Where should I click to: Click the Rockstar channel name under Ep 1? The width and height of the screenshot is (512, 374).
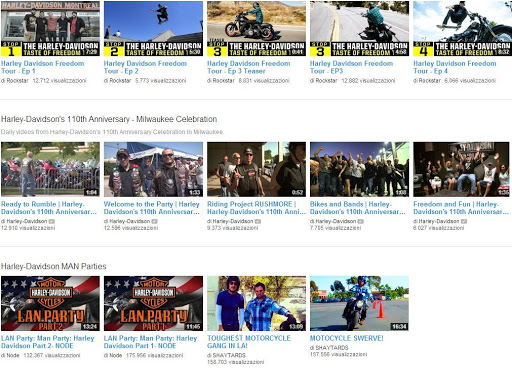(x=17, y=81)
